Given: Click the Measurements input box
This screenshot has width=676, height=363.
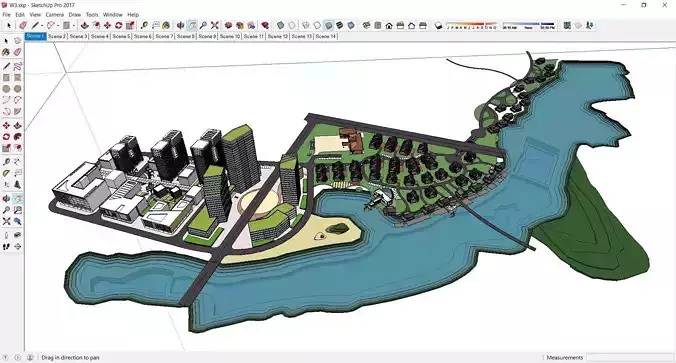Looking at the screenshot, I should [629, 357].
